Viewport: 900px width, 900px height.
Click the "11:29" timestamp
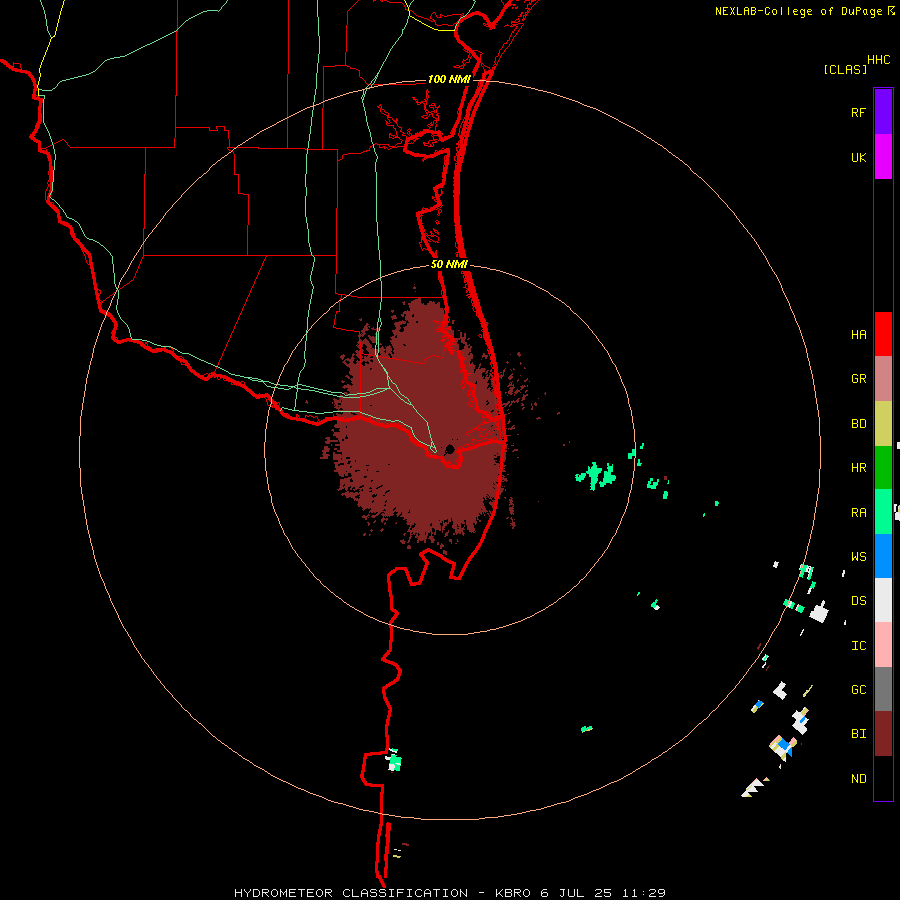coord(644,893)
